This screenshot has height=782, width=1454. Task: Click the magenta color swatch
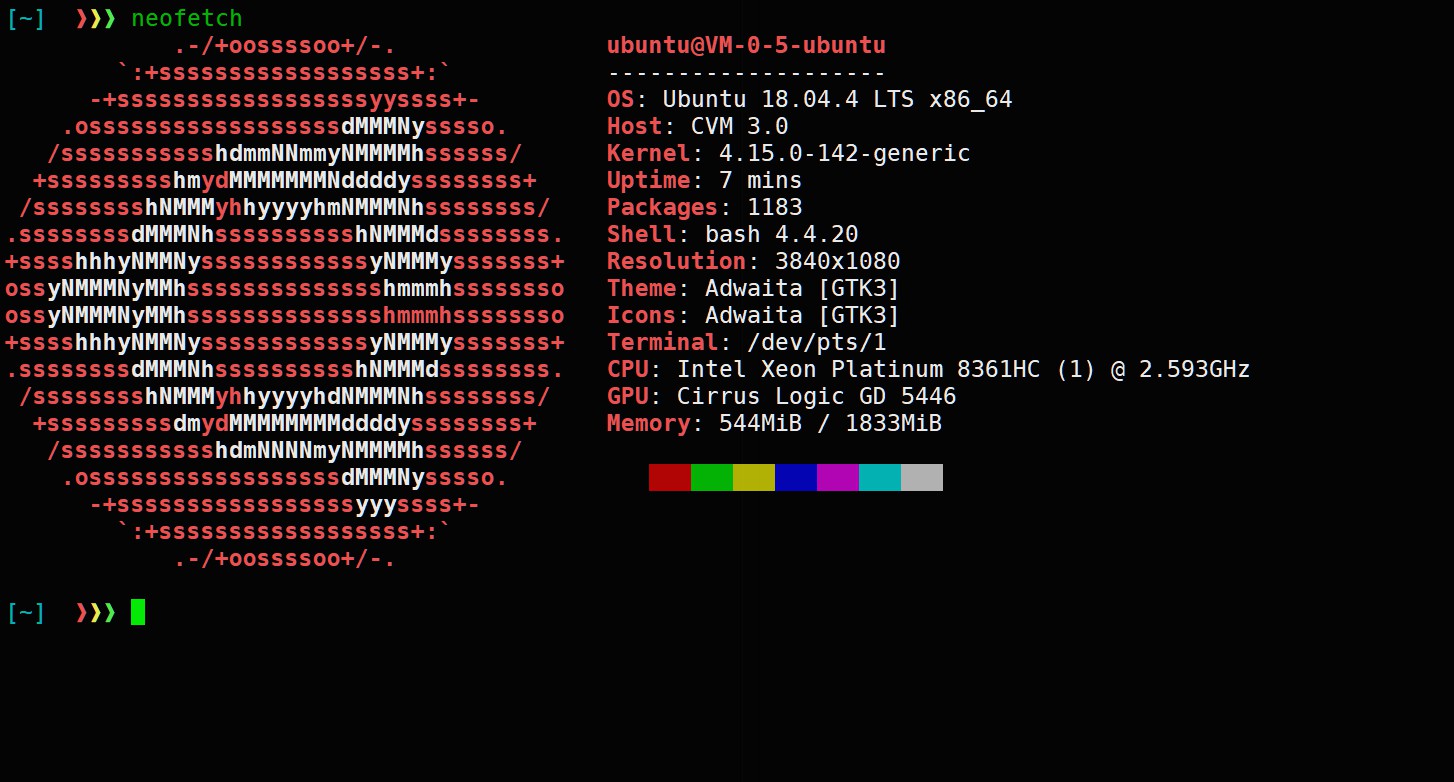pos(838,477)
